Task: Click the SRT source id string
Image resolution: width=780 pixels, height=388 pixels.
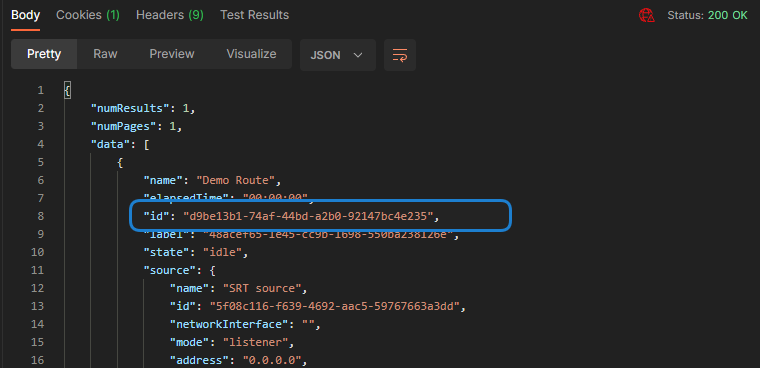Action: [334, 306]
